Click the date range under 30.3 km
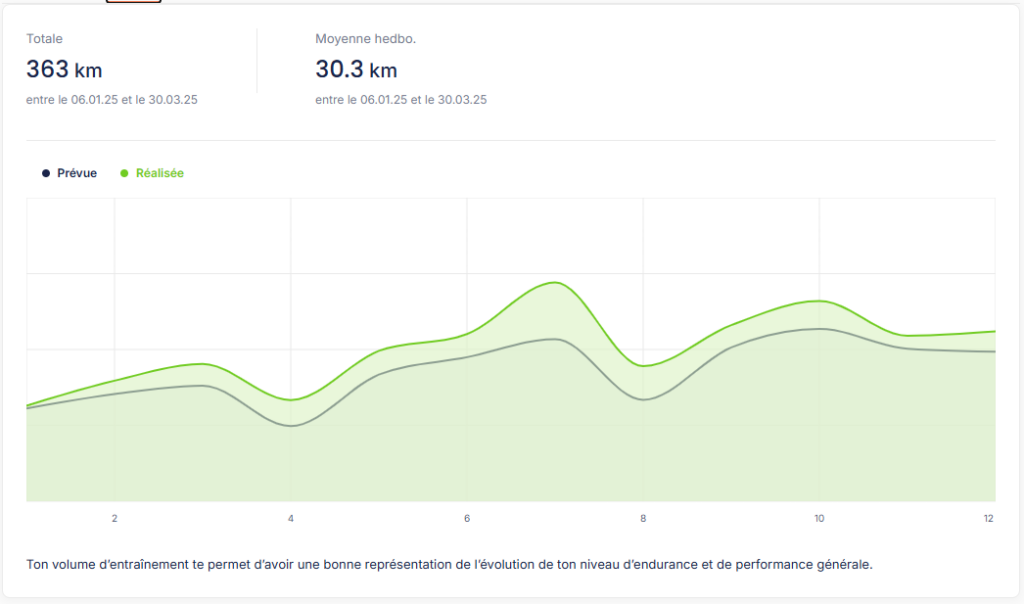This screenshot has width=1024, height=604. 400,100
